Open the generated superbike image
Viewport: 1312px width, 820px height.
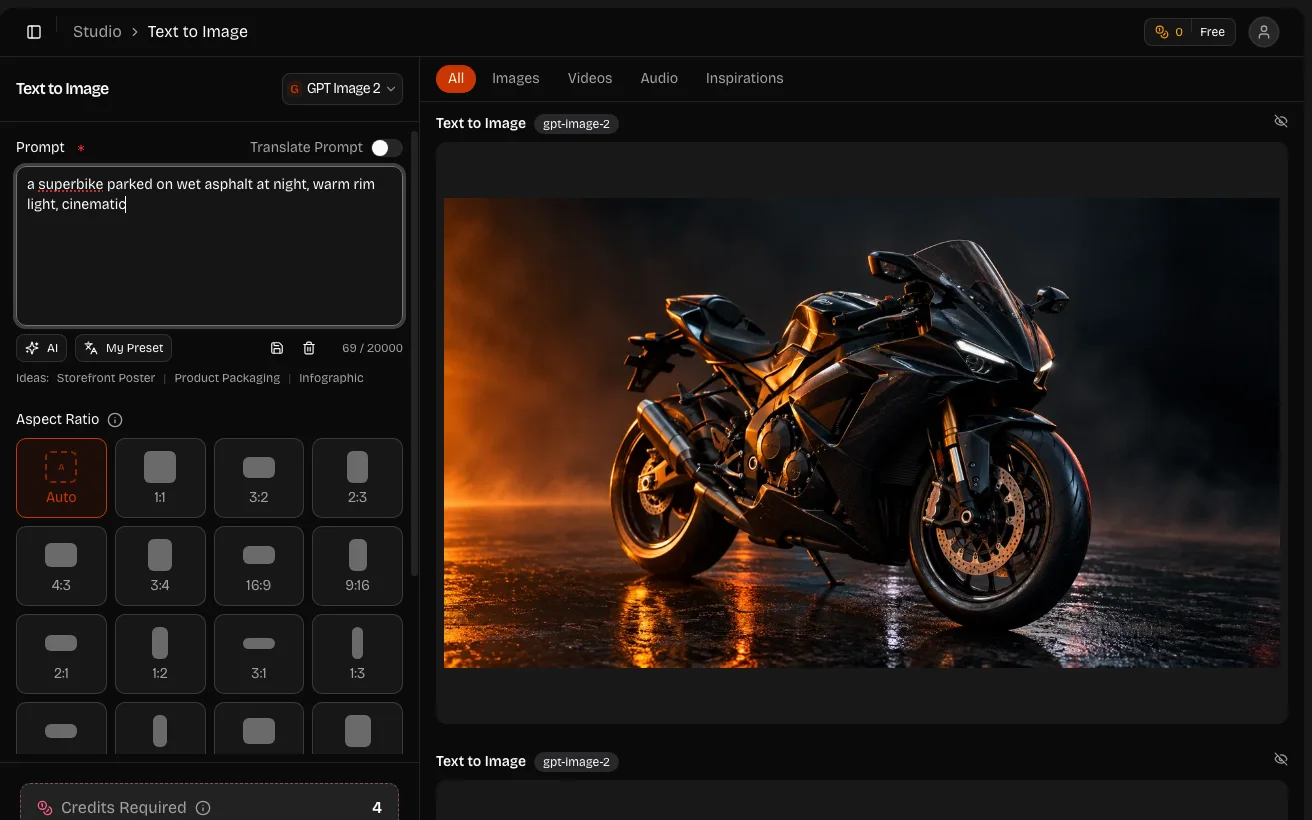click(862, 433)
